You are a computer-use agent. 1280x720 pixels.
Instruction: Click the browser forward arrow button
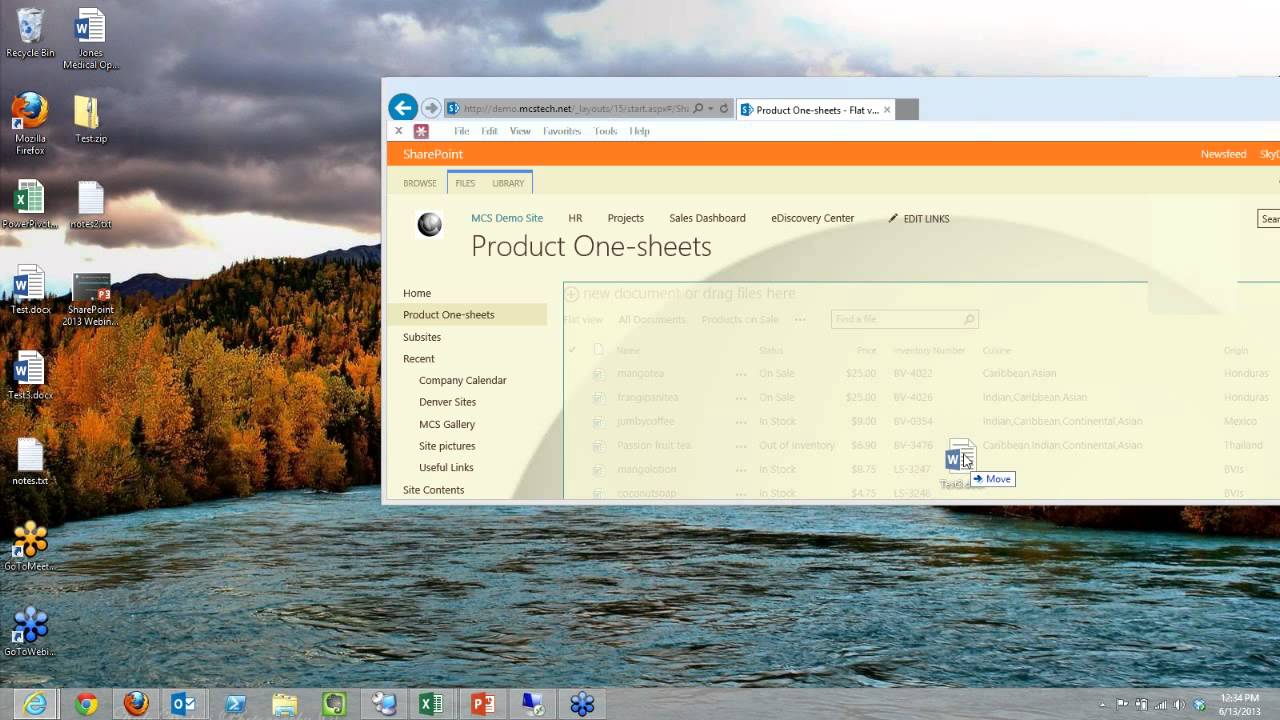(431, 108)
